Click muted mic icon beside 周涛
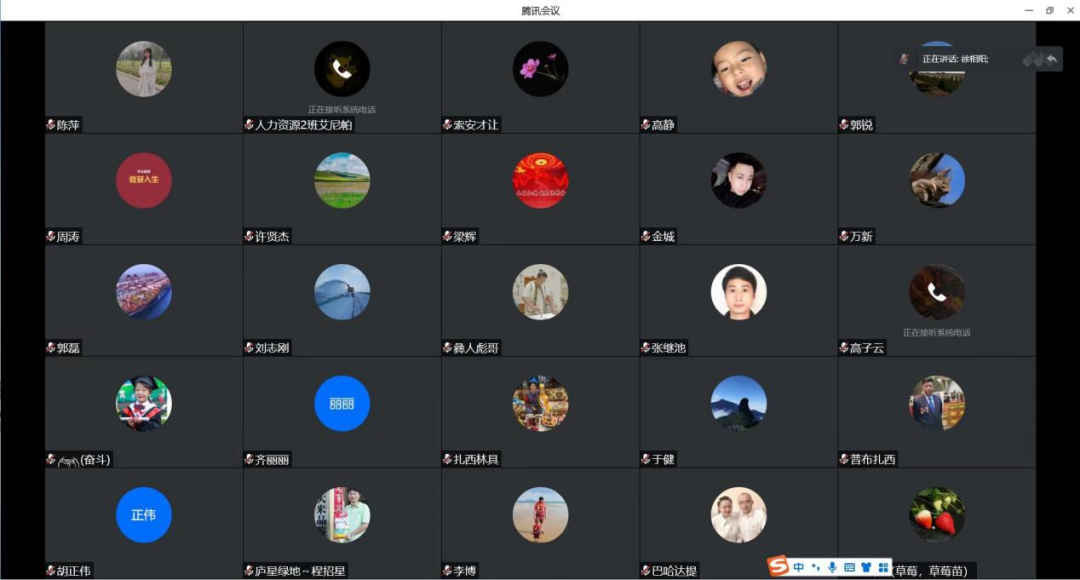The width and height of the screenshot is (1080, 580). 50,236
